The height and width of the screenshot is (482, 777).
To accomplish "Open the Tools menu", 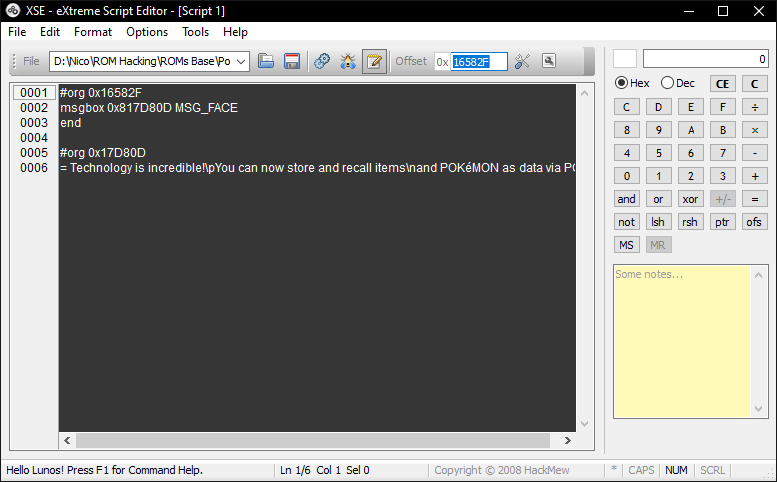I will point(195,32).
